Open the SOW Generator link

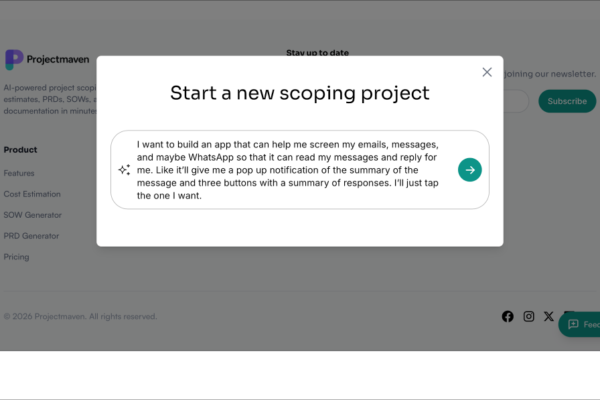tap(32, 215)
